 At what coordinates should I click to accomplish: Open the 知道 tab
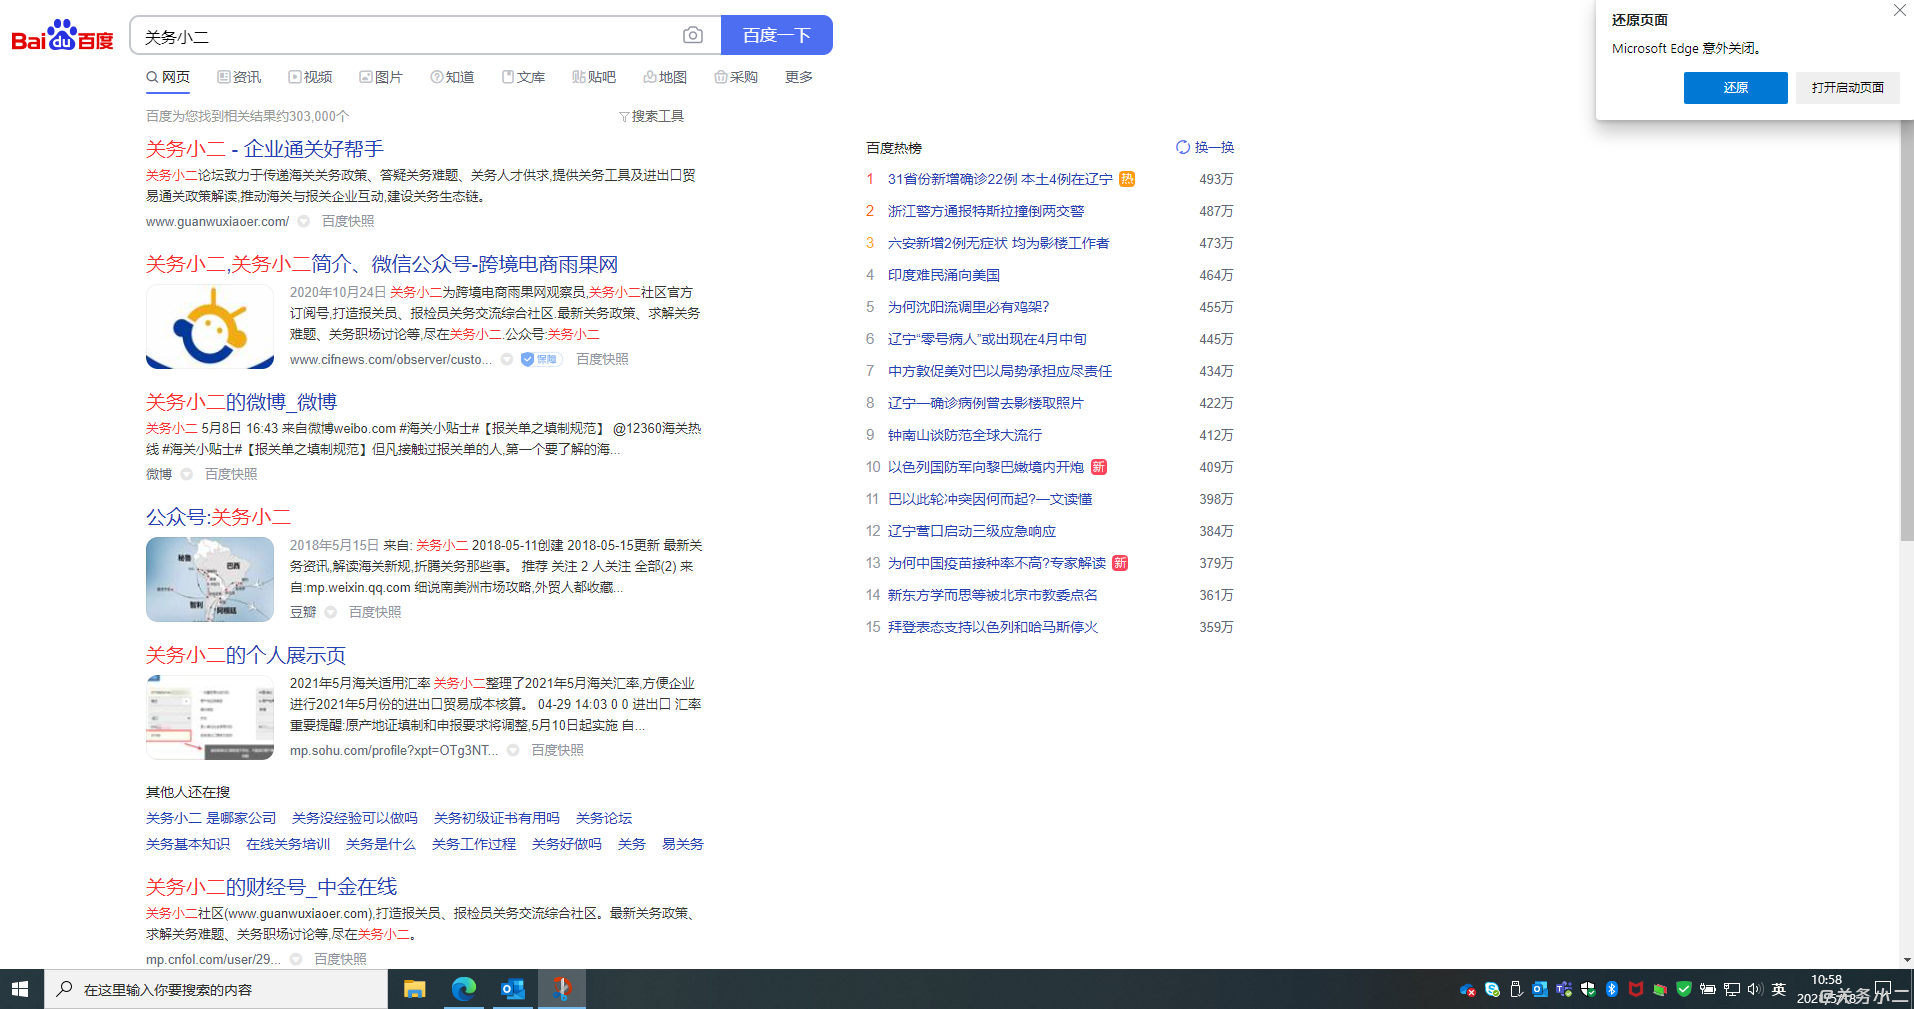tap(452, 77)
